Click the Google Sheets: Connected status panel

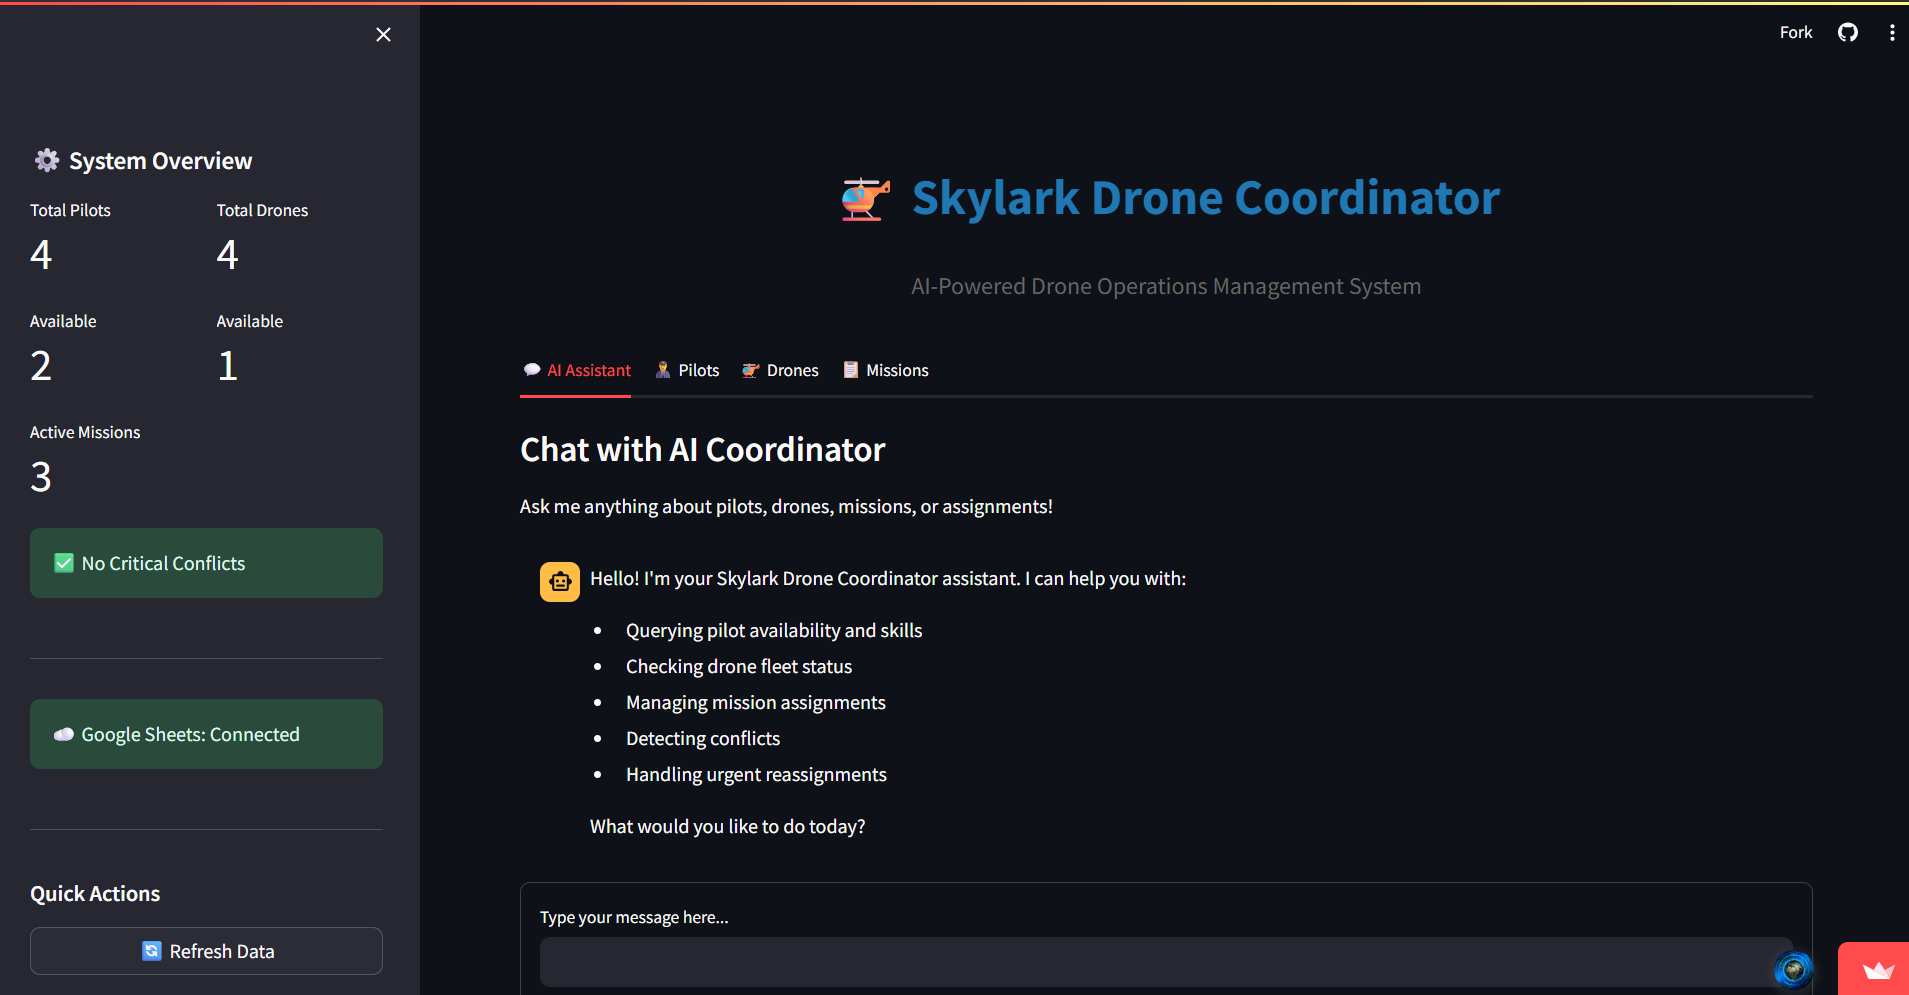[206, 734]
